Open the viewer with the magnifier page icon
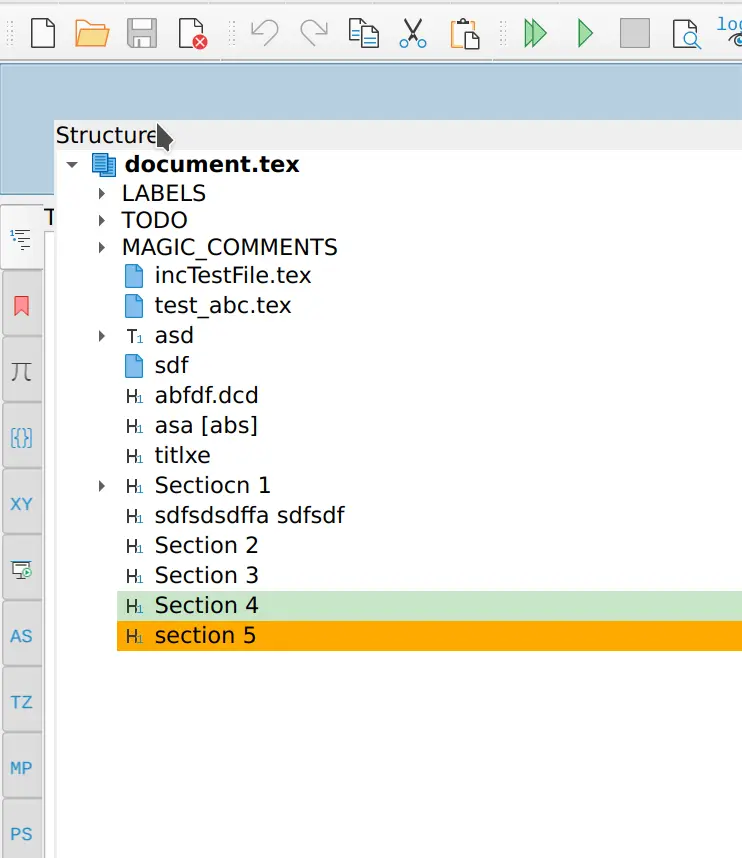The width and height of the screenshot is (742, 858). tap(686, 33)
